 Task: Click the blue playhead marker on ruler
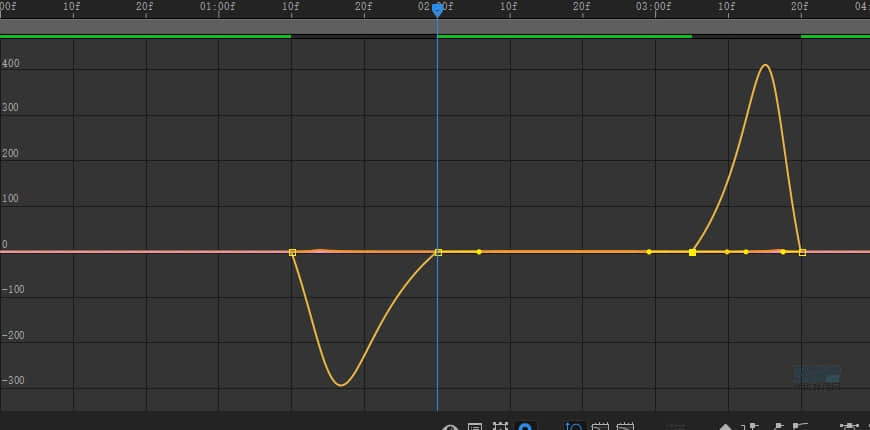pyautogui.click(x=437, y=10)
